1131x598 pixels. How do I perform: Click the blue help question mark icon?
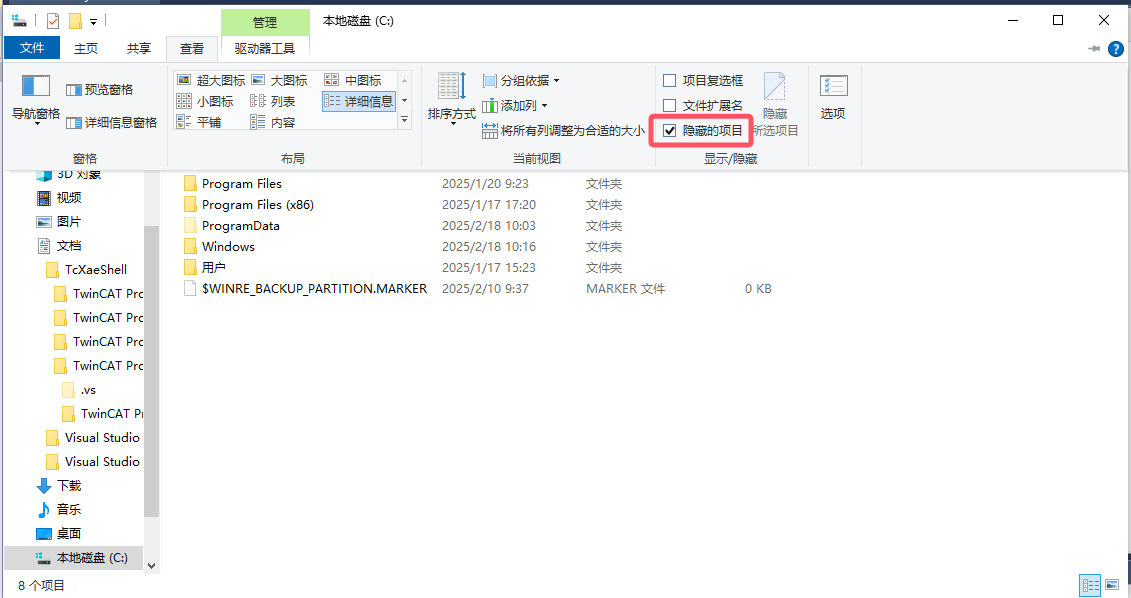(1115, 48)
